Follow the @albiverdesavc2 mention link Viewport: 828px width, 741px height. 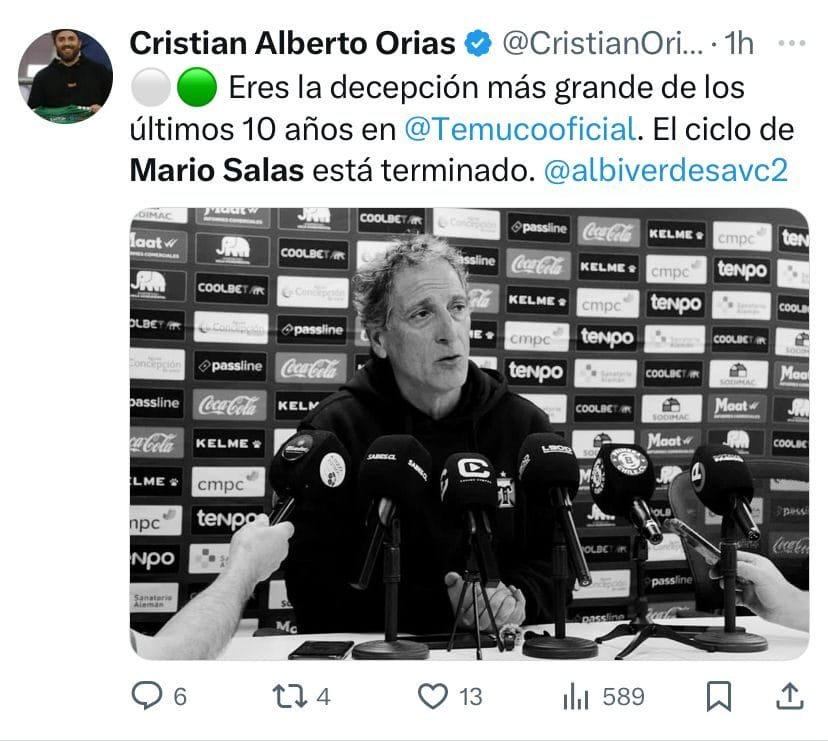point(666,171)
